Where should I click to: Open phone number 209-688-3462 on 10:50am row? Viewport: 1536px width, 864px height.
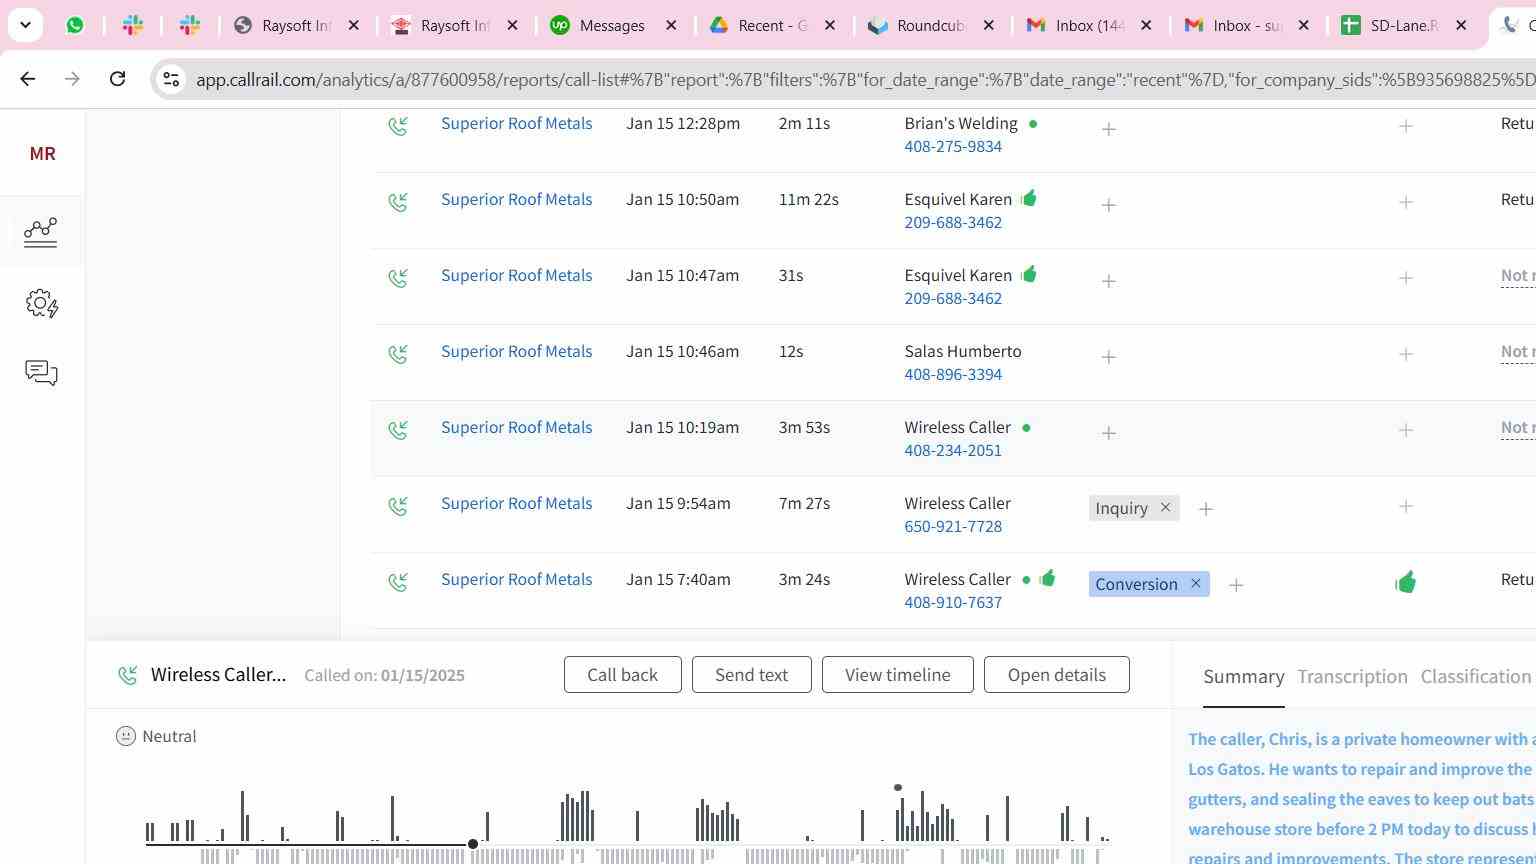953,223
